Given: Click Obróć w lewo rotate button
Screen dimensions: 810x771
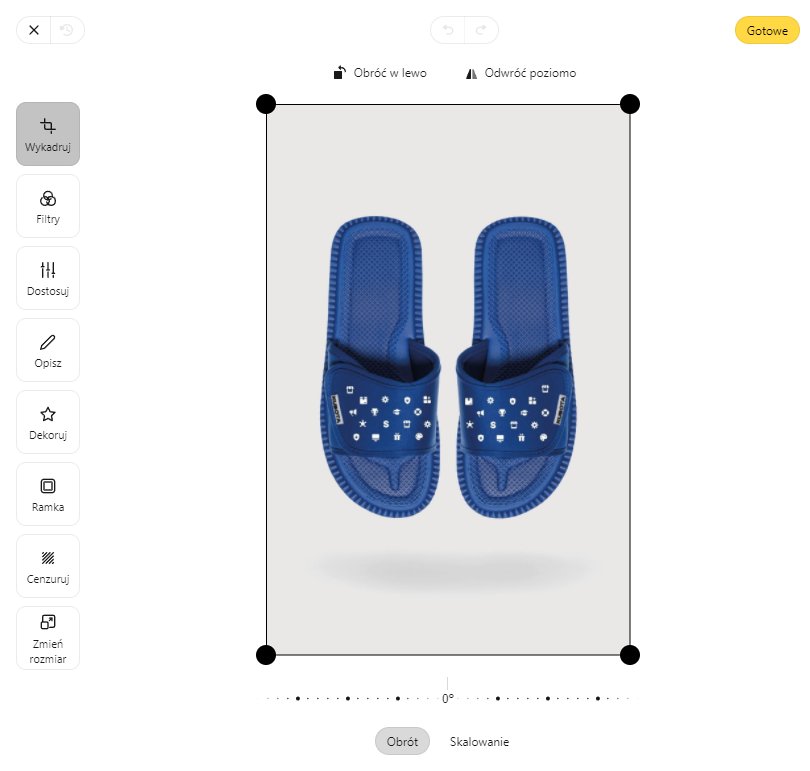Looking at the screenshot, I should pyautogui.click(x=380, y=73).
